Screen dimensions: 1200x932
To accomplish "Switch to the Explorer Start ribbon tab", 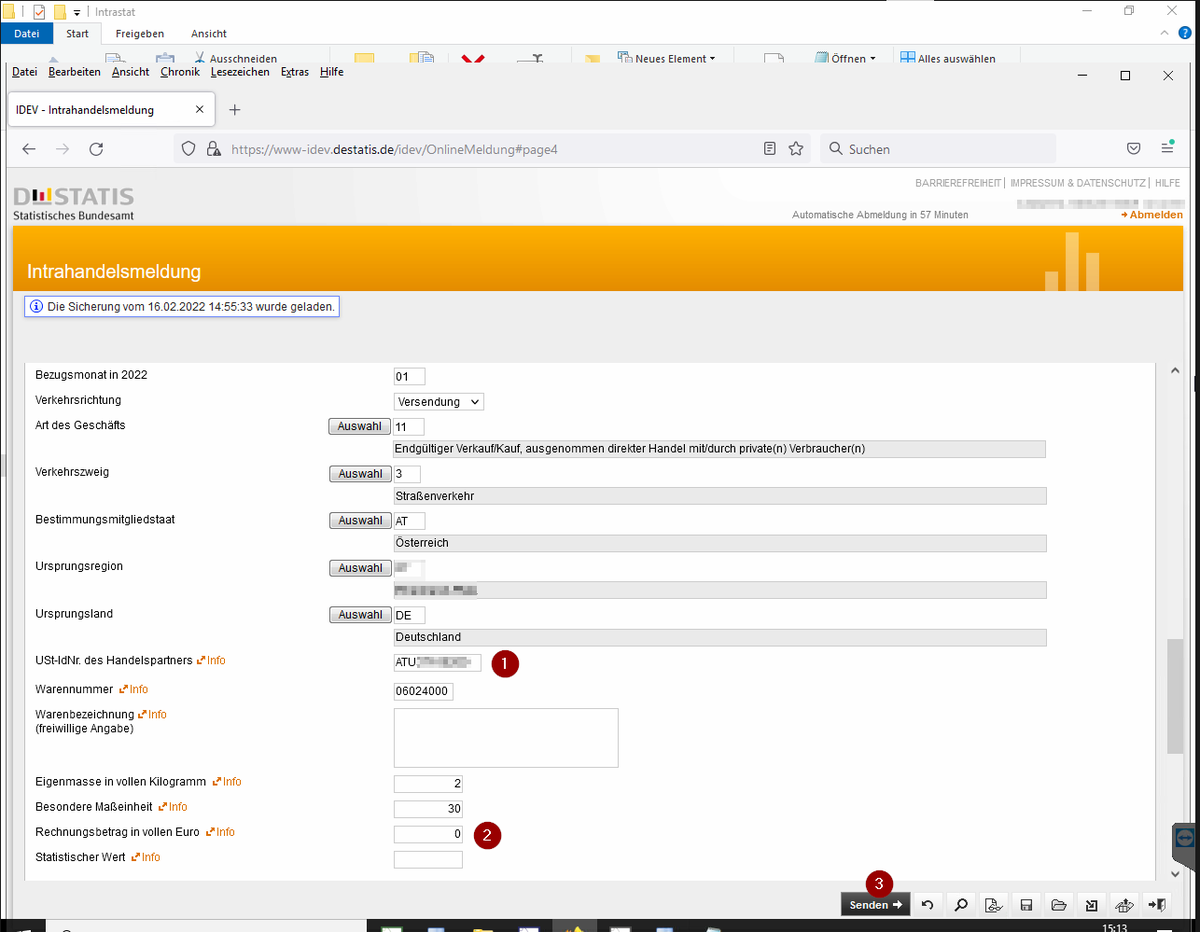I will (77, 32).
